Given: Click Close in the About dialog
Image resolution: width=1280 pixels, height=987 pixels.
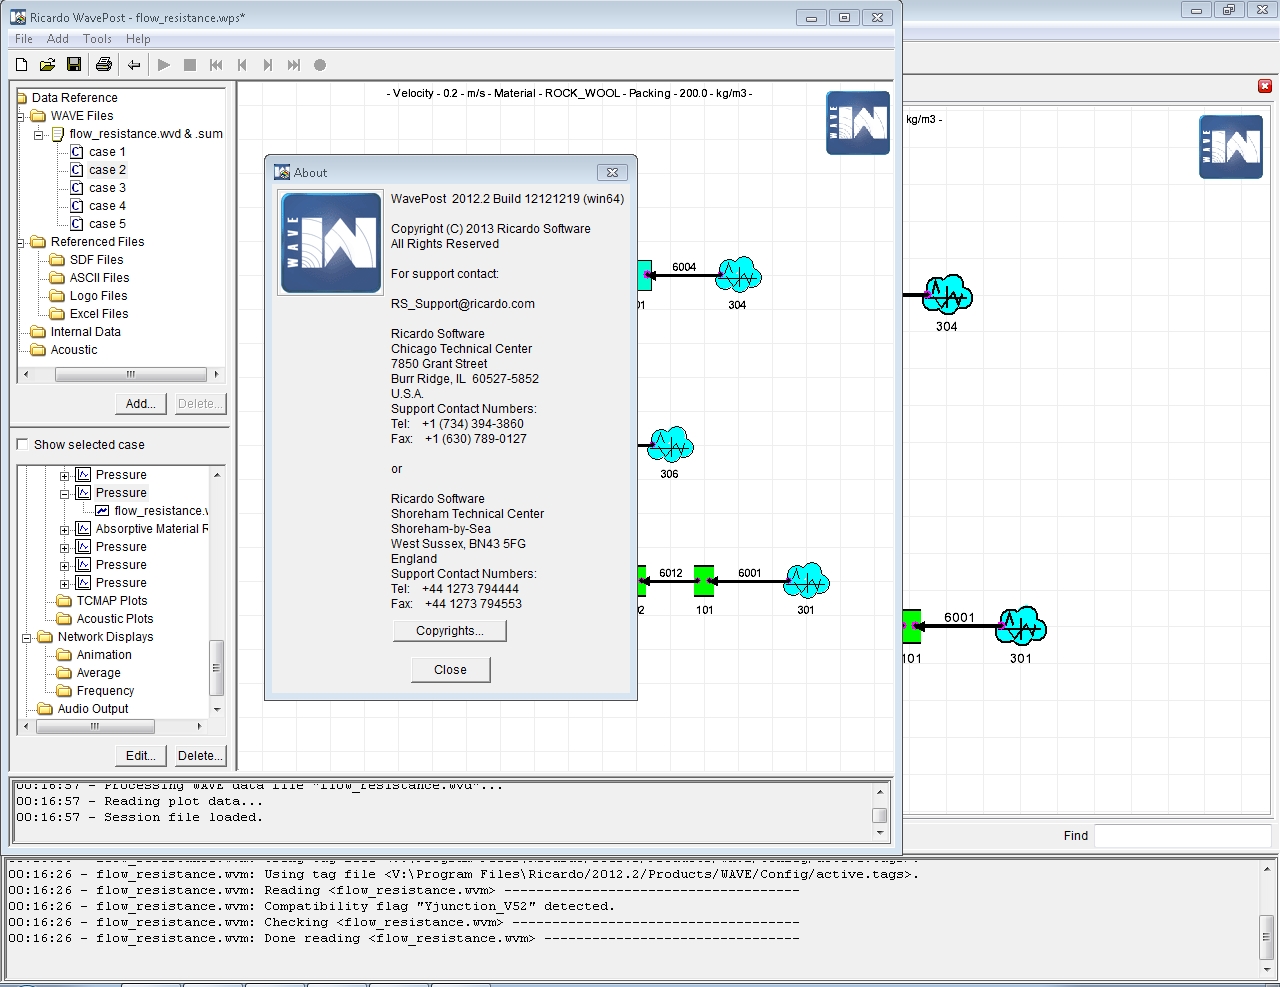Looking at the screenshot, I should coord(450,670).
